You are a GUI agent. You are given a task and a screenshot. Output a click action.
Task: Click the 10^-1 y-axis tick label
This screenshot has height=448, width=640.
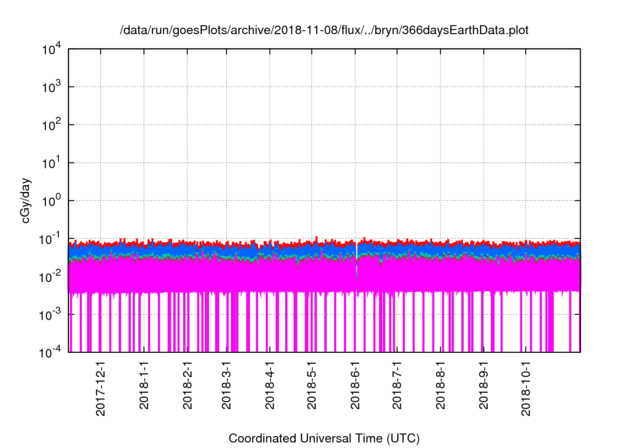[50, 239]
